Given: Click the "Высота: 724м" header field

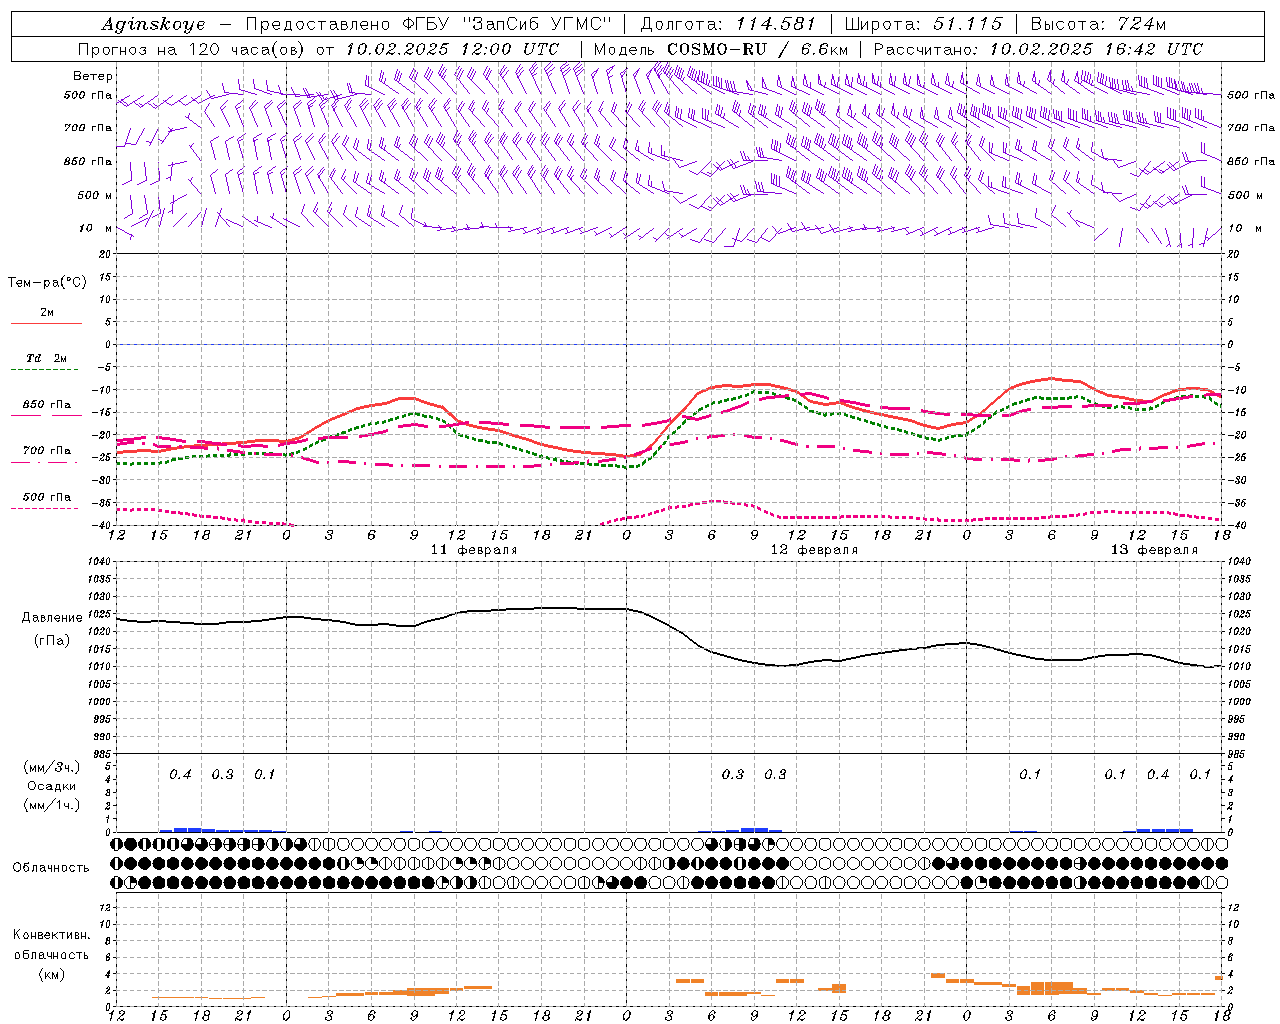Looking at the screenshot, I should (x=1097, y=24).
